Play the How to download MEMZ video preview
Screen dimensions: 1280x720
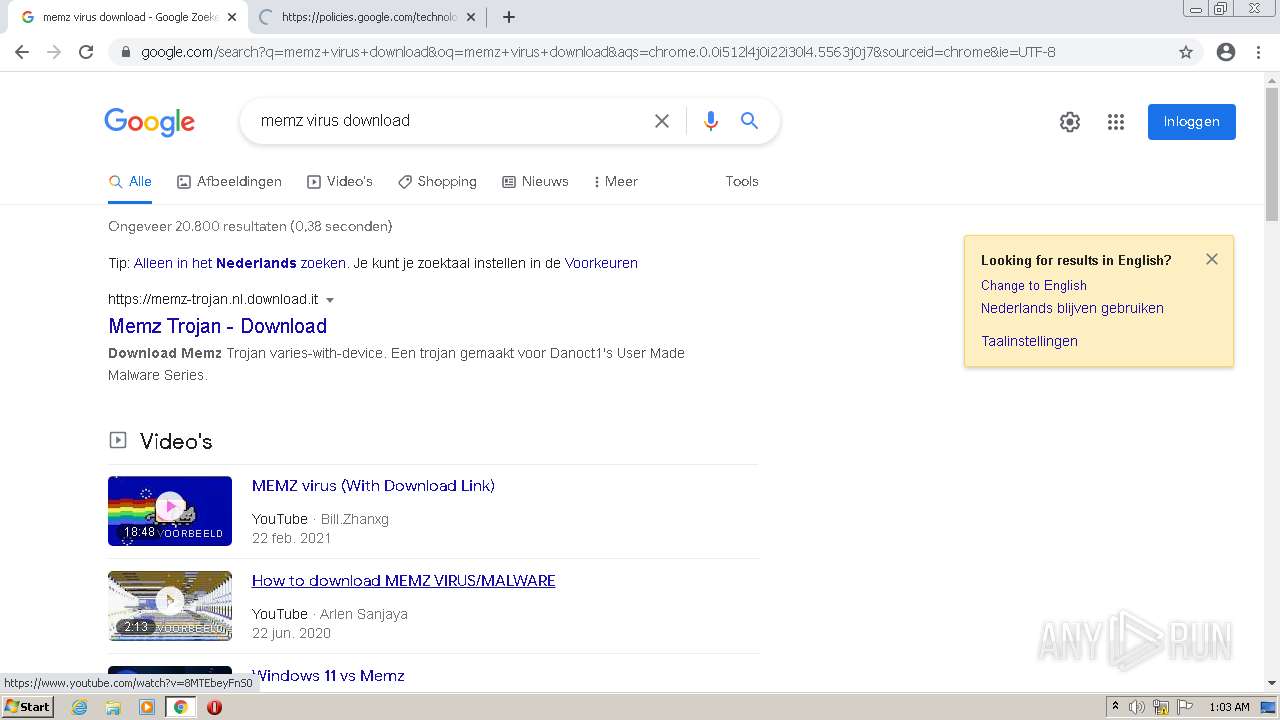pyautogui.click(x=170, y=606)
